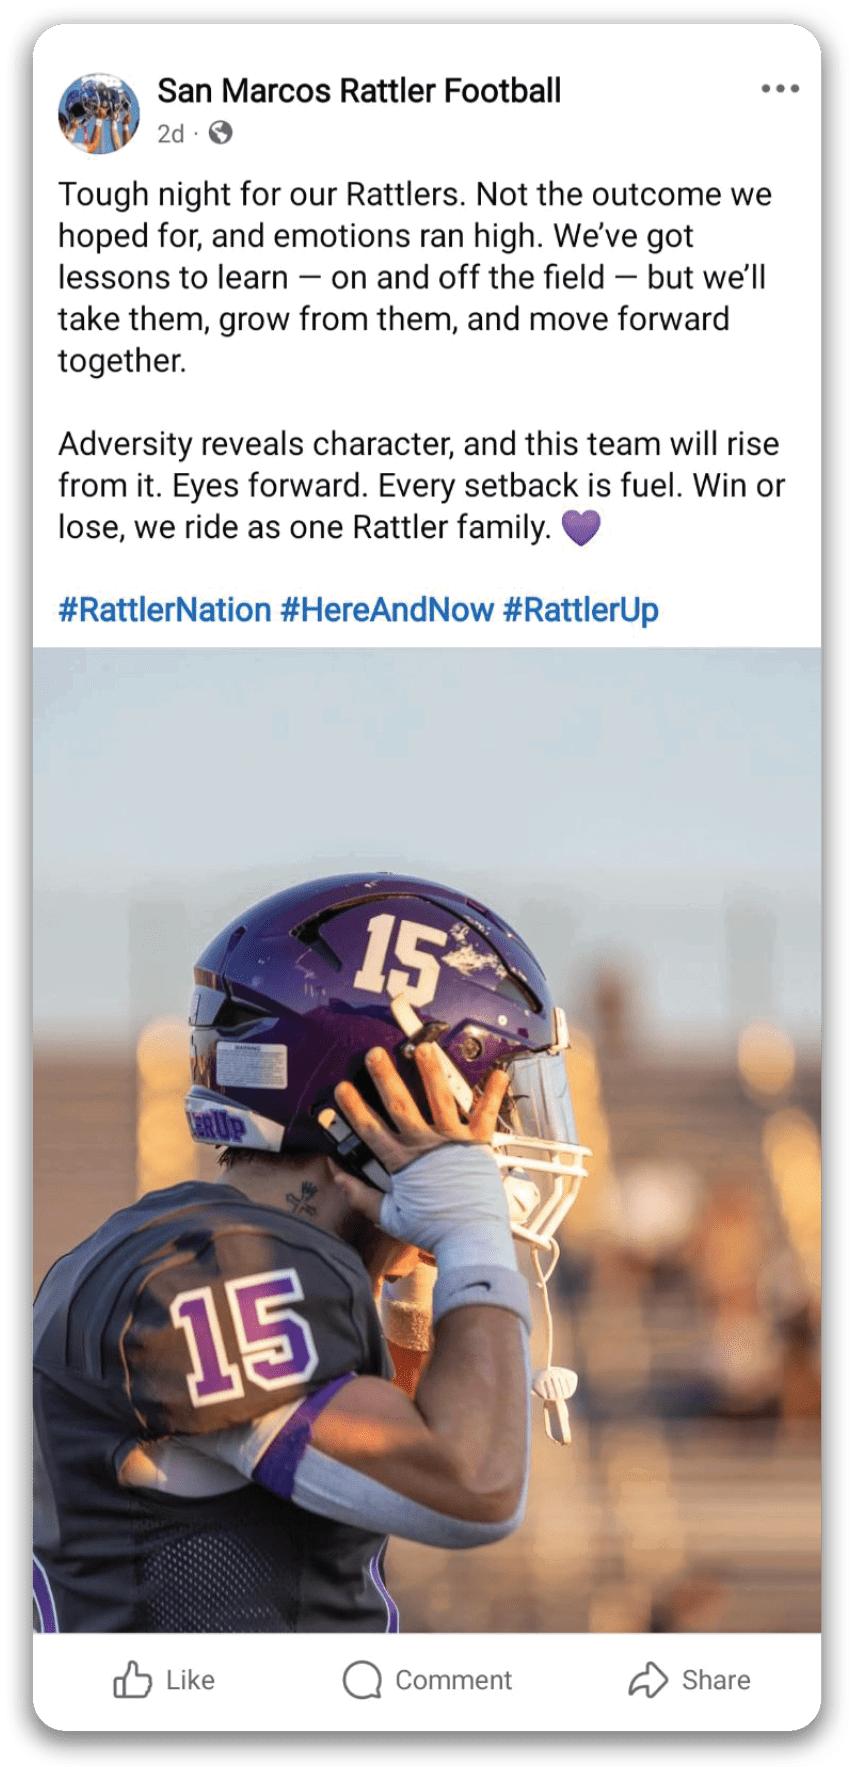The image size is (854, 1773).
Task: Click the Like text label
Action: 190,1680
